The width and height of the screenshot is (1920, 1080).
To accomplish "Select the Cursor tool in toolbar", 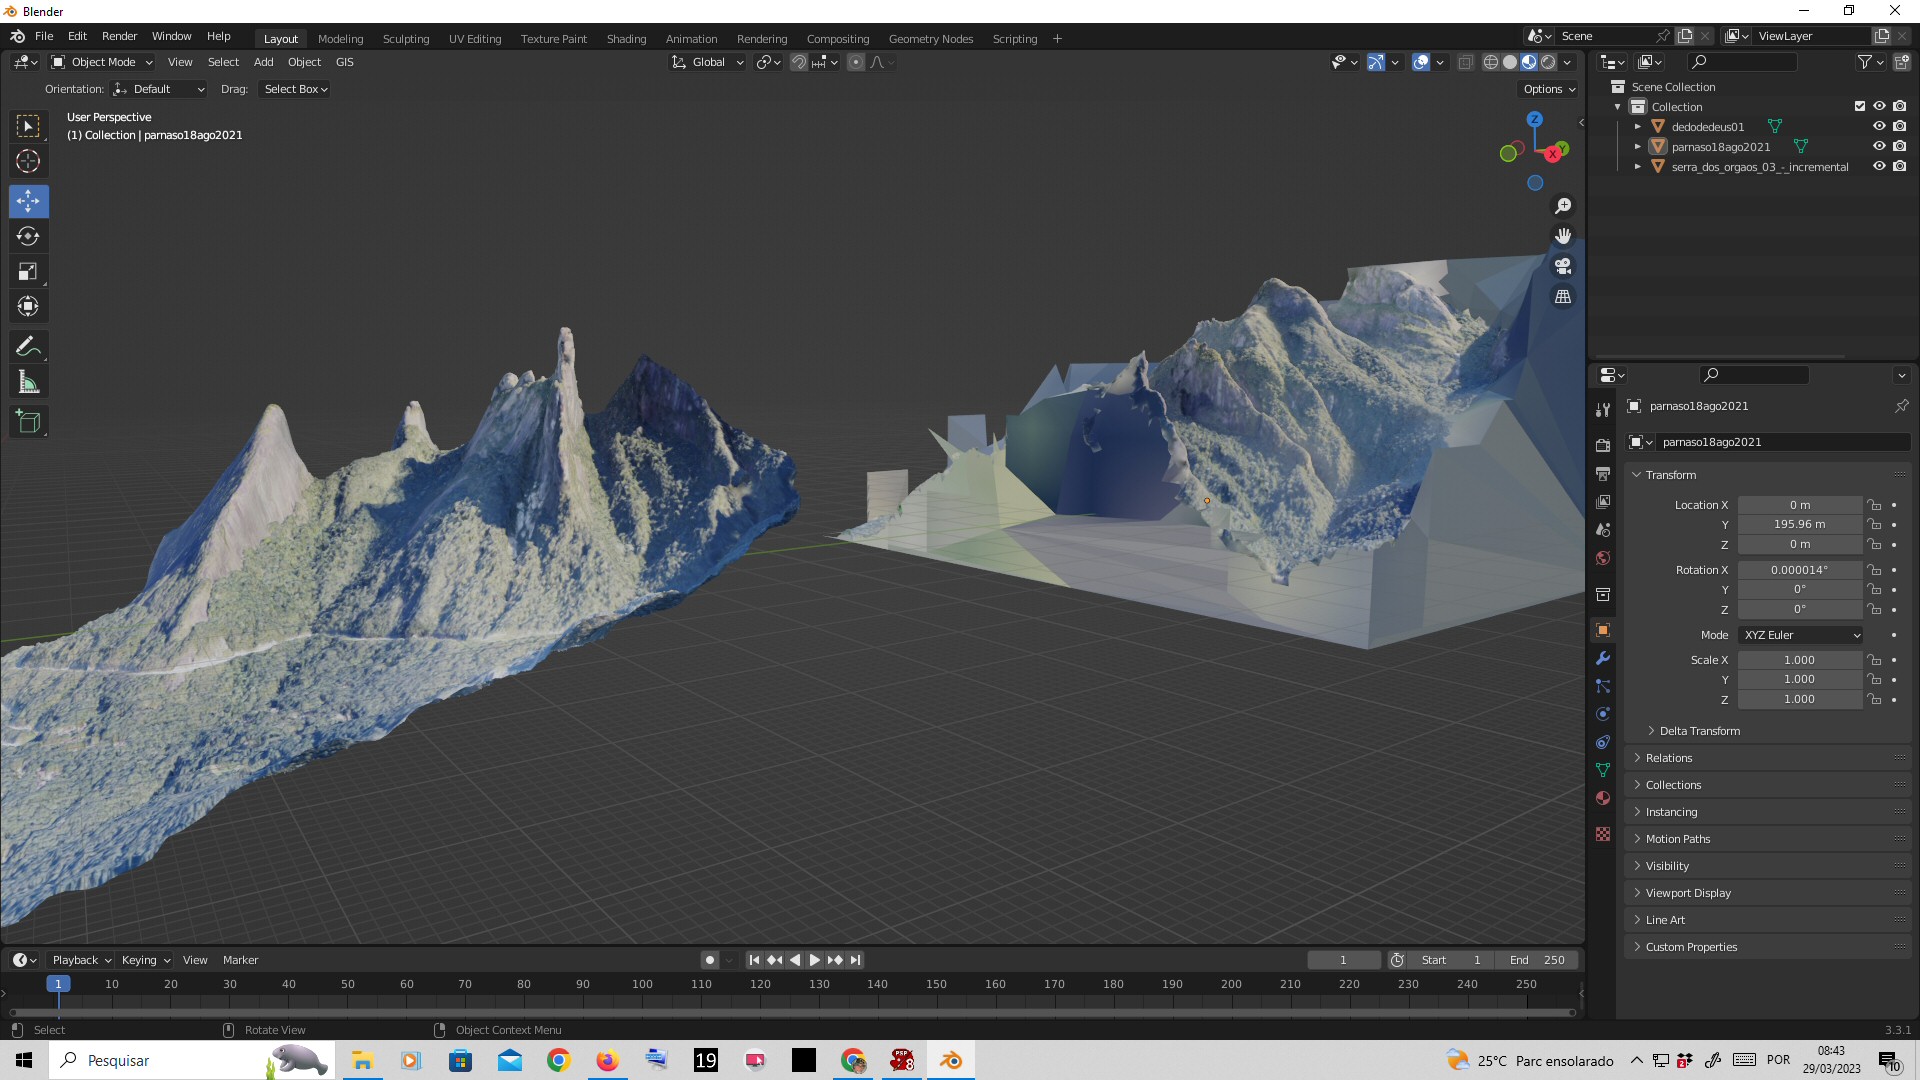I will [x=28, y=161].
